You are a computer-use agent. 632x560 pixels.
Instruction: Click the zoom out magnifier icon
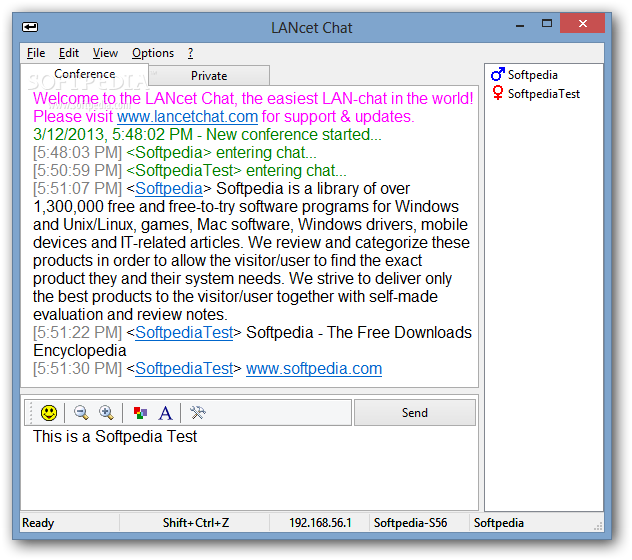click(x=81, y=412)
